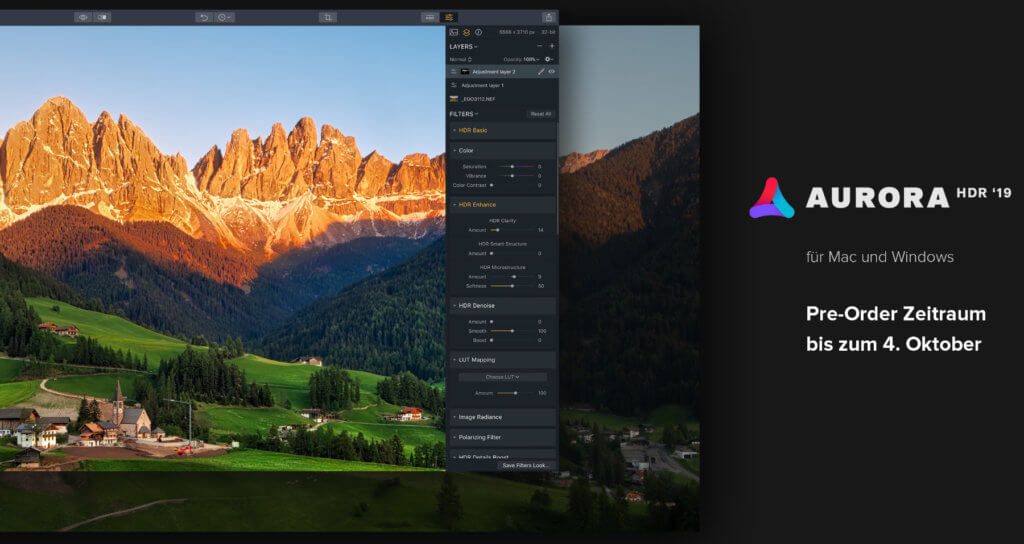Expand the Polarizing Filter section
The height and width of the screenshot is (544, 1024).
tap(502, 438)
